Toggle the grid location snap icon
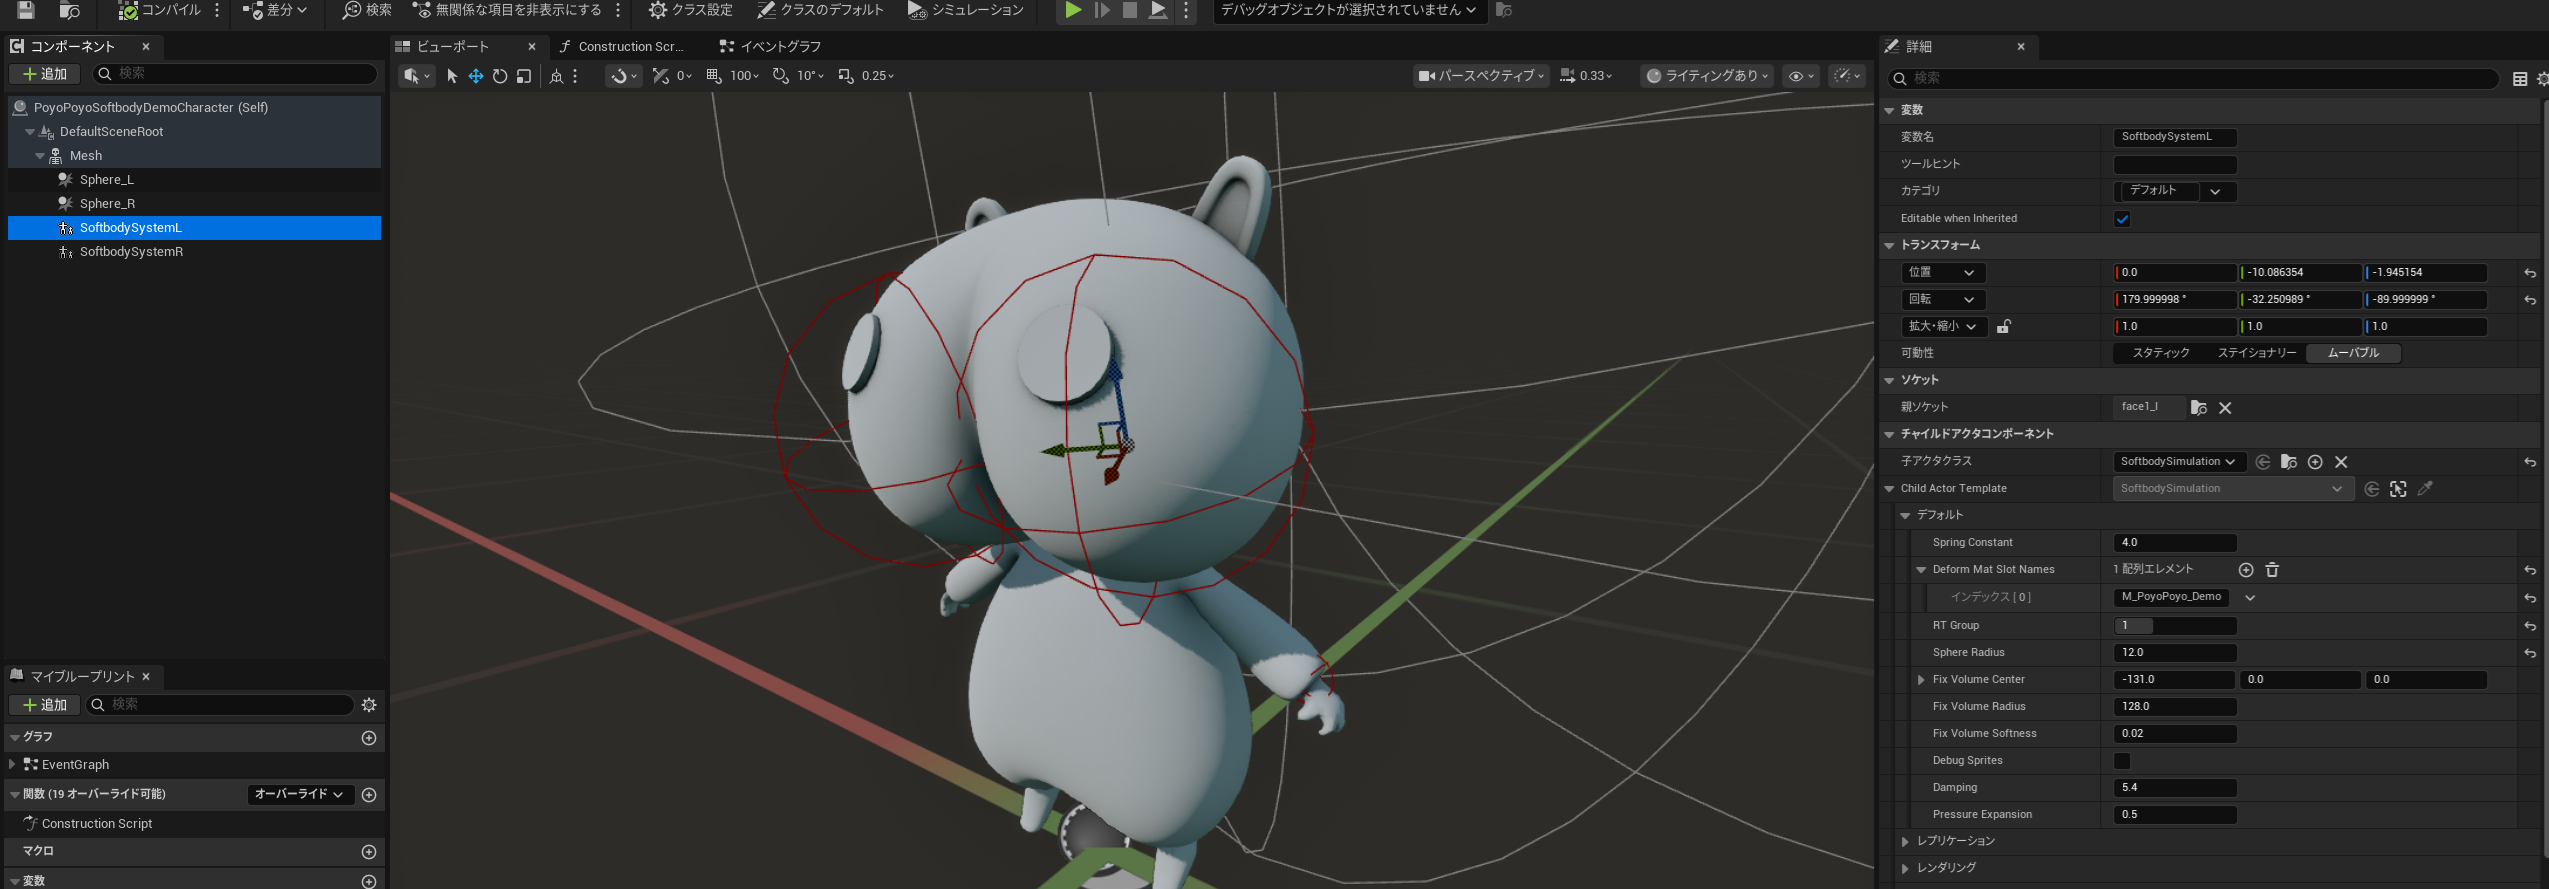Screen dimensions: 2549x889 click(714, 76)
